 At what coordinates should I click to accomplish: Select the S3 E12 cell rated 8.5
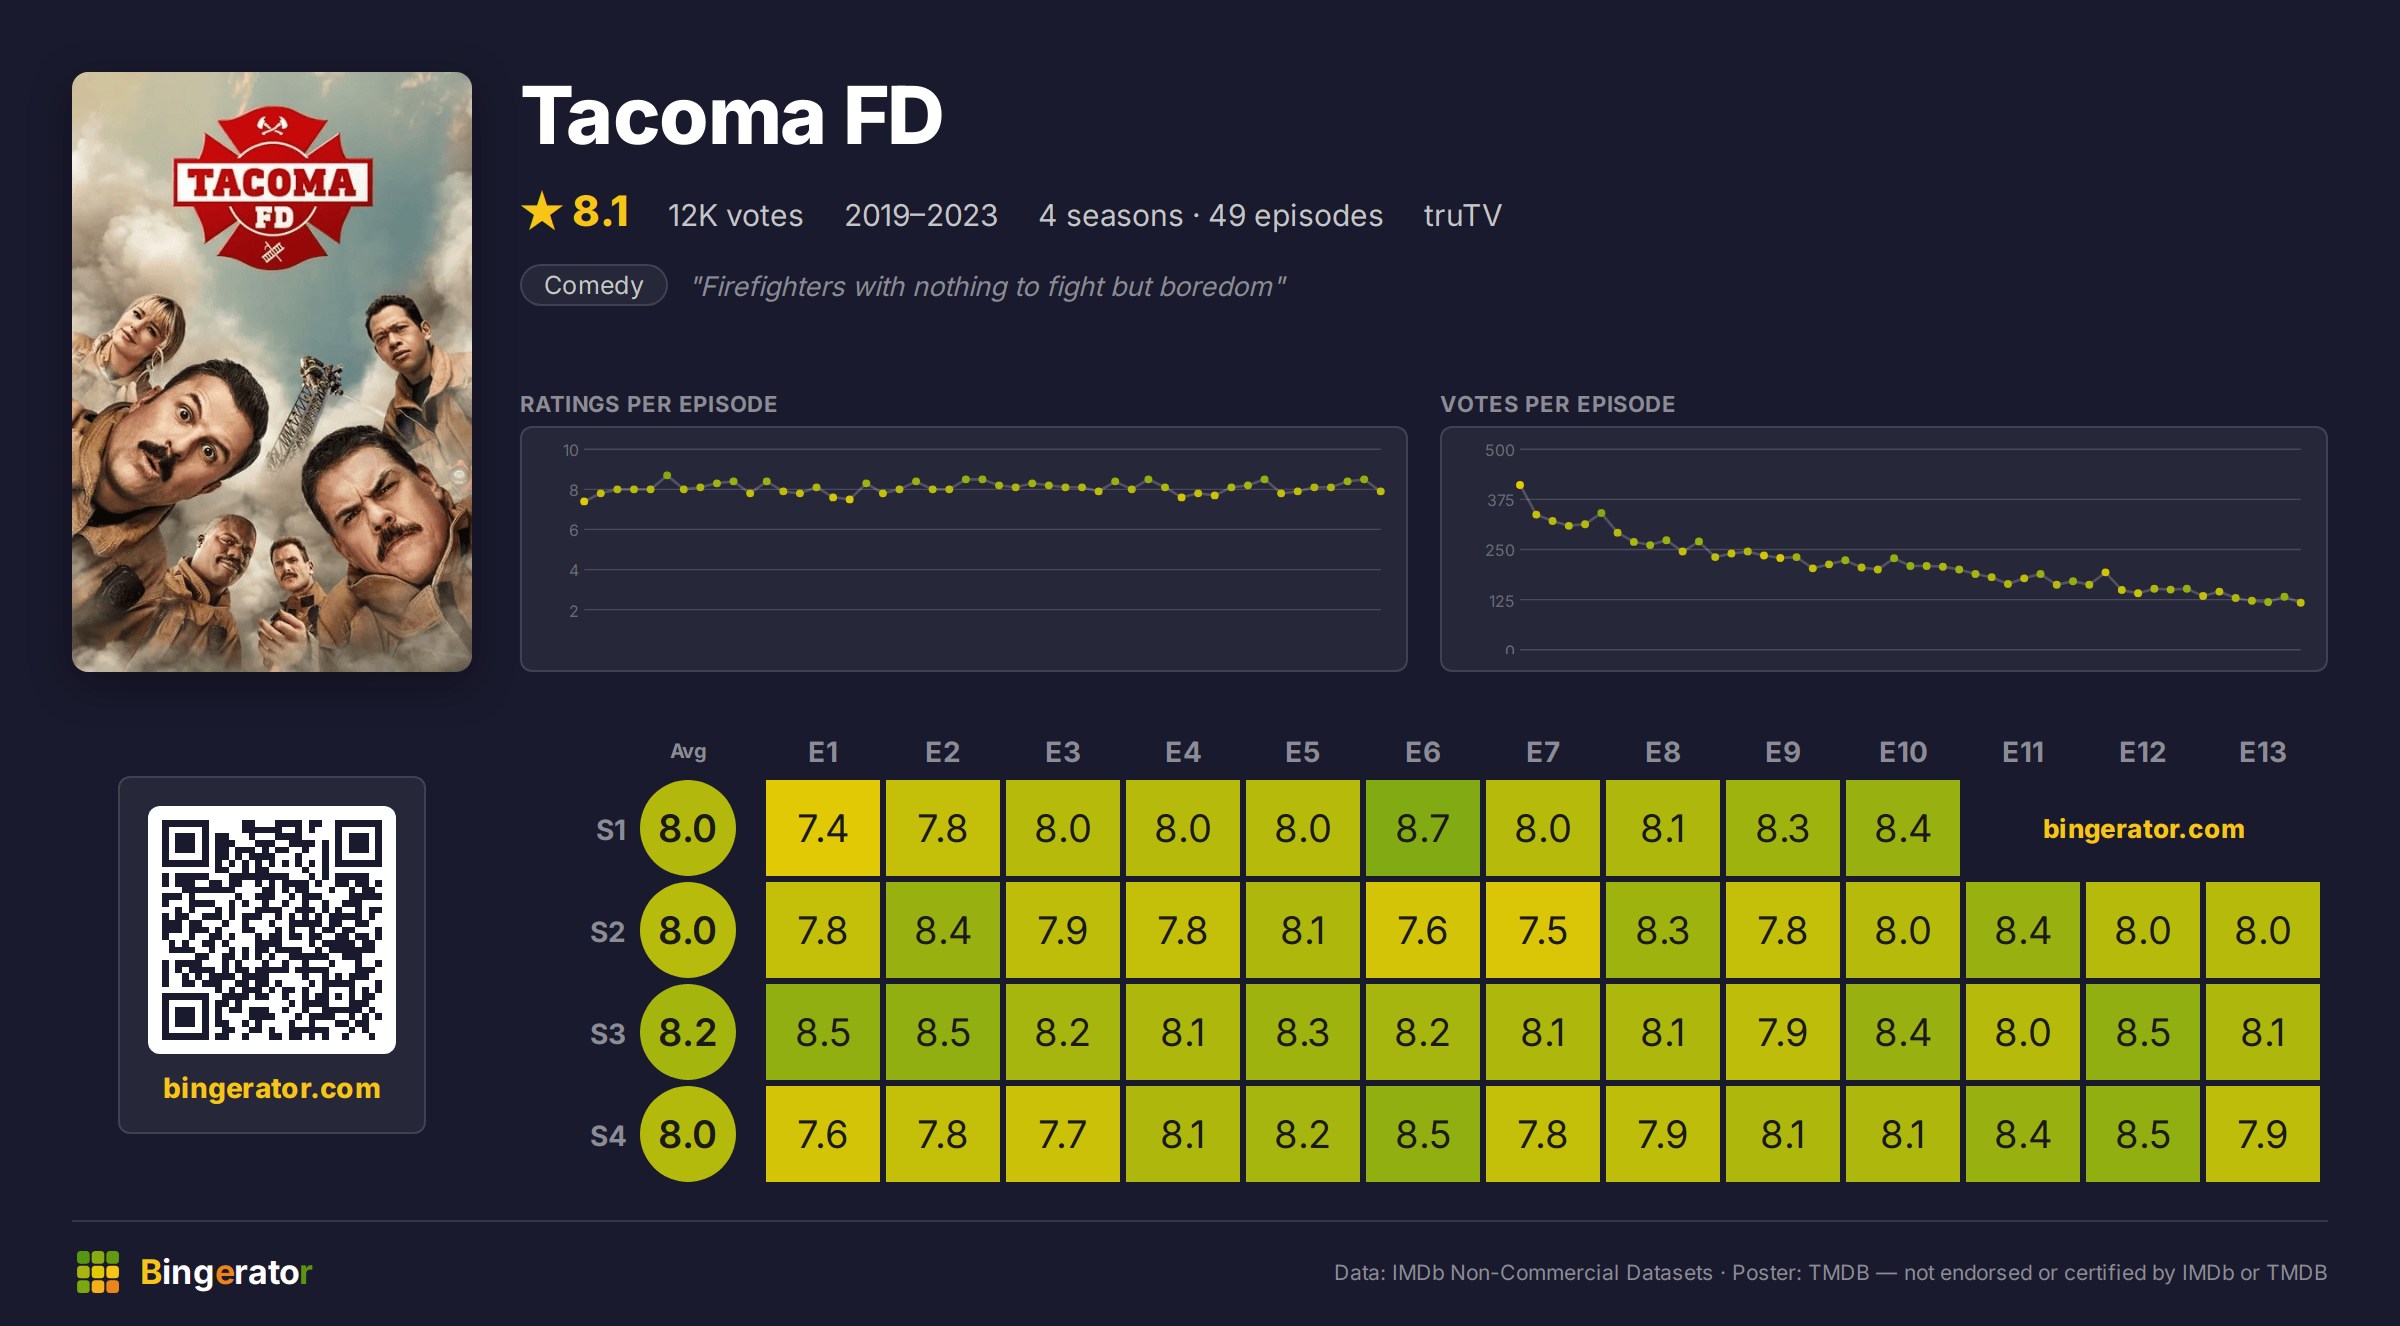2143,1033
